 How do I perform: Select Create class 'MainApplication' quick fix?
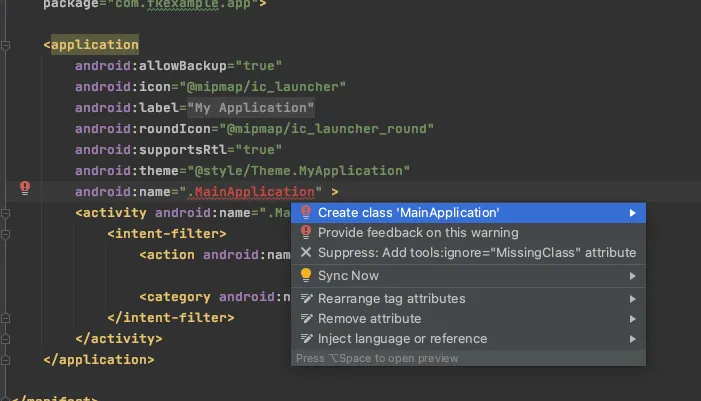point(468,213)
